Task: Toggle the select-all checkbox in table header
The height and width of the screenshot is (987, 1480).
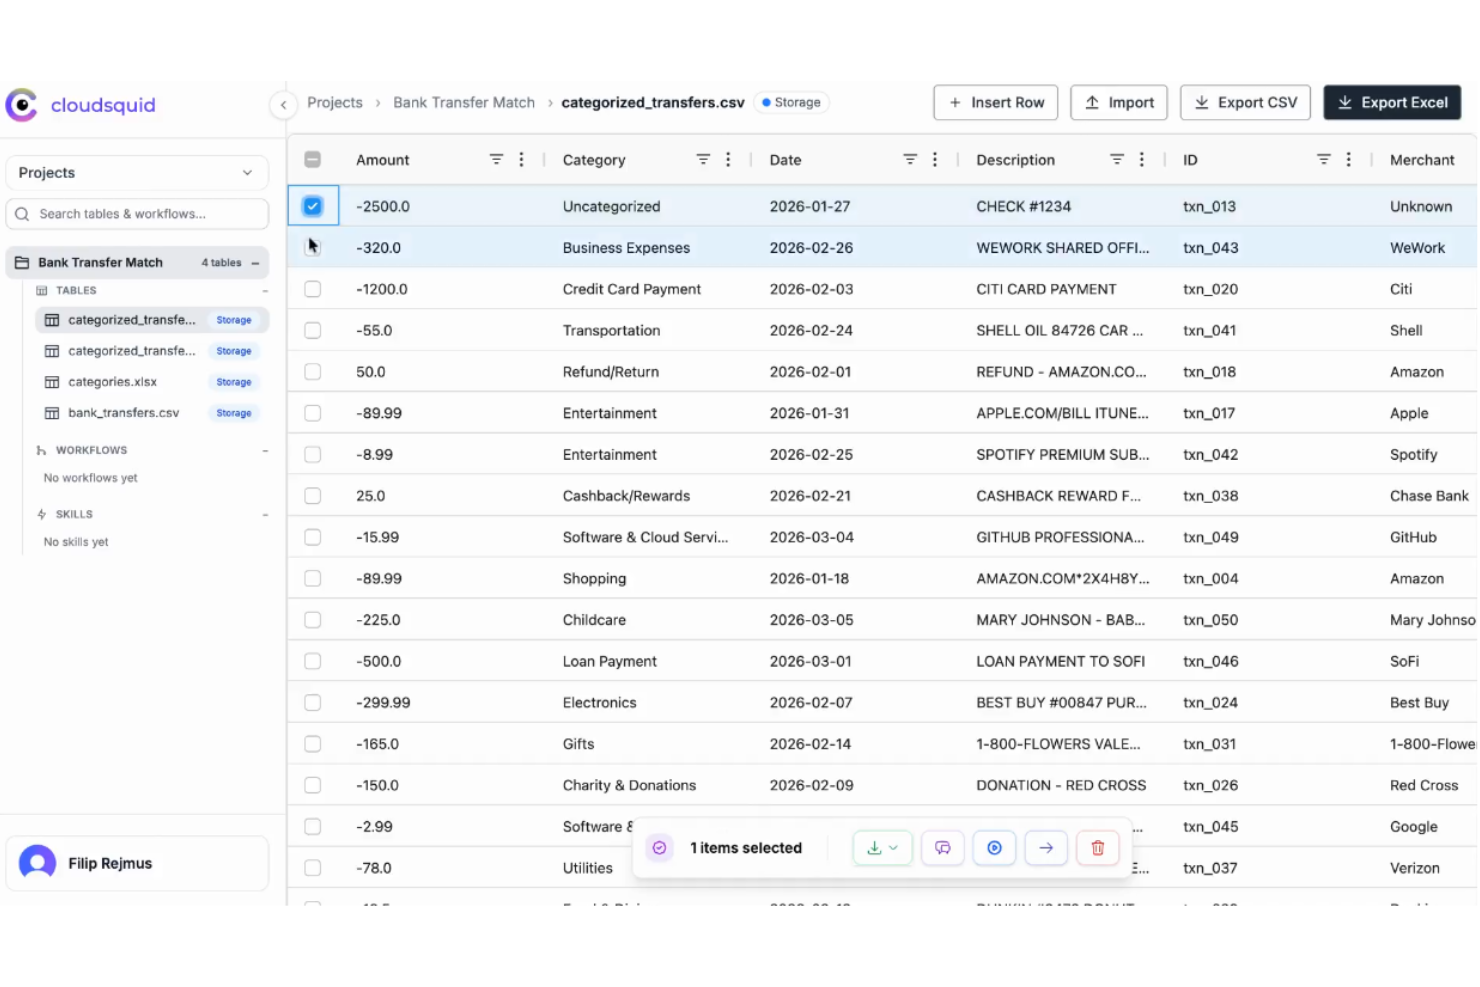Action: tap(313, 159)
